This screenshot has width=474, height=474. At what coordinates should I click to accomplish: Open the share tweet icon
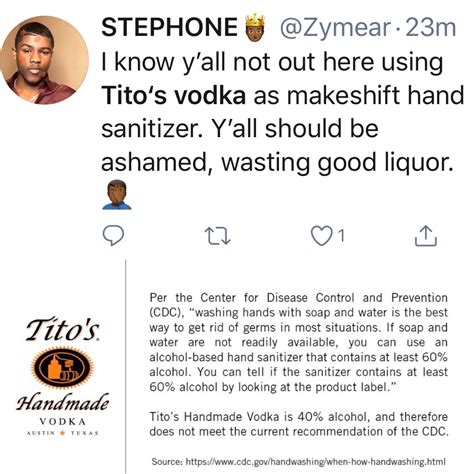[426, 236]
